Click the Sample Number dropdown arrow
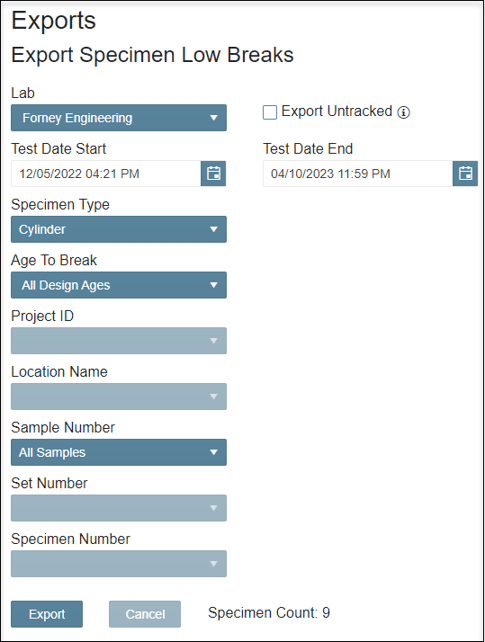 213,452
